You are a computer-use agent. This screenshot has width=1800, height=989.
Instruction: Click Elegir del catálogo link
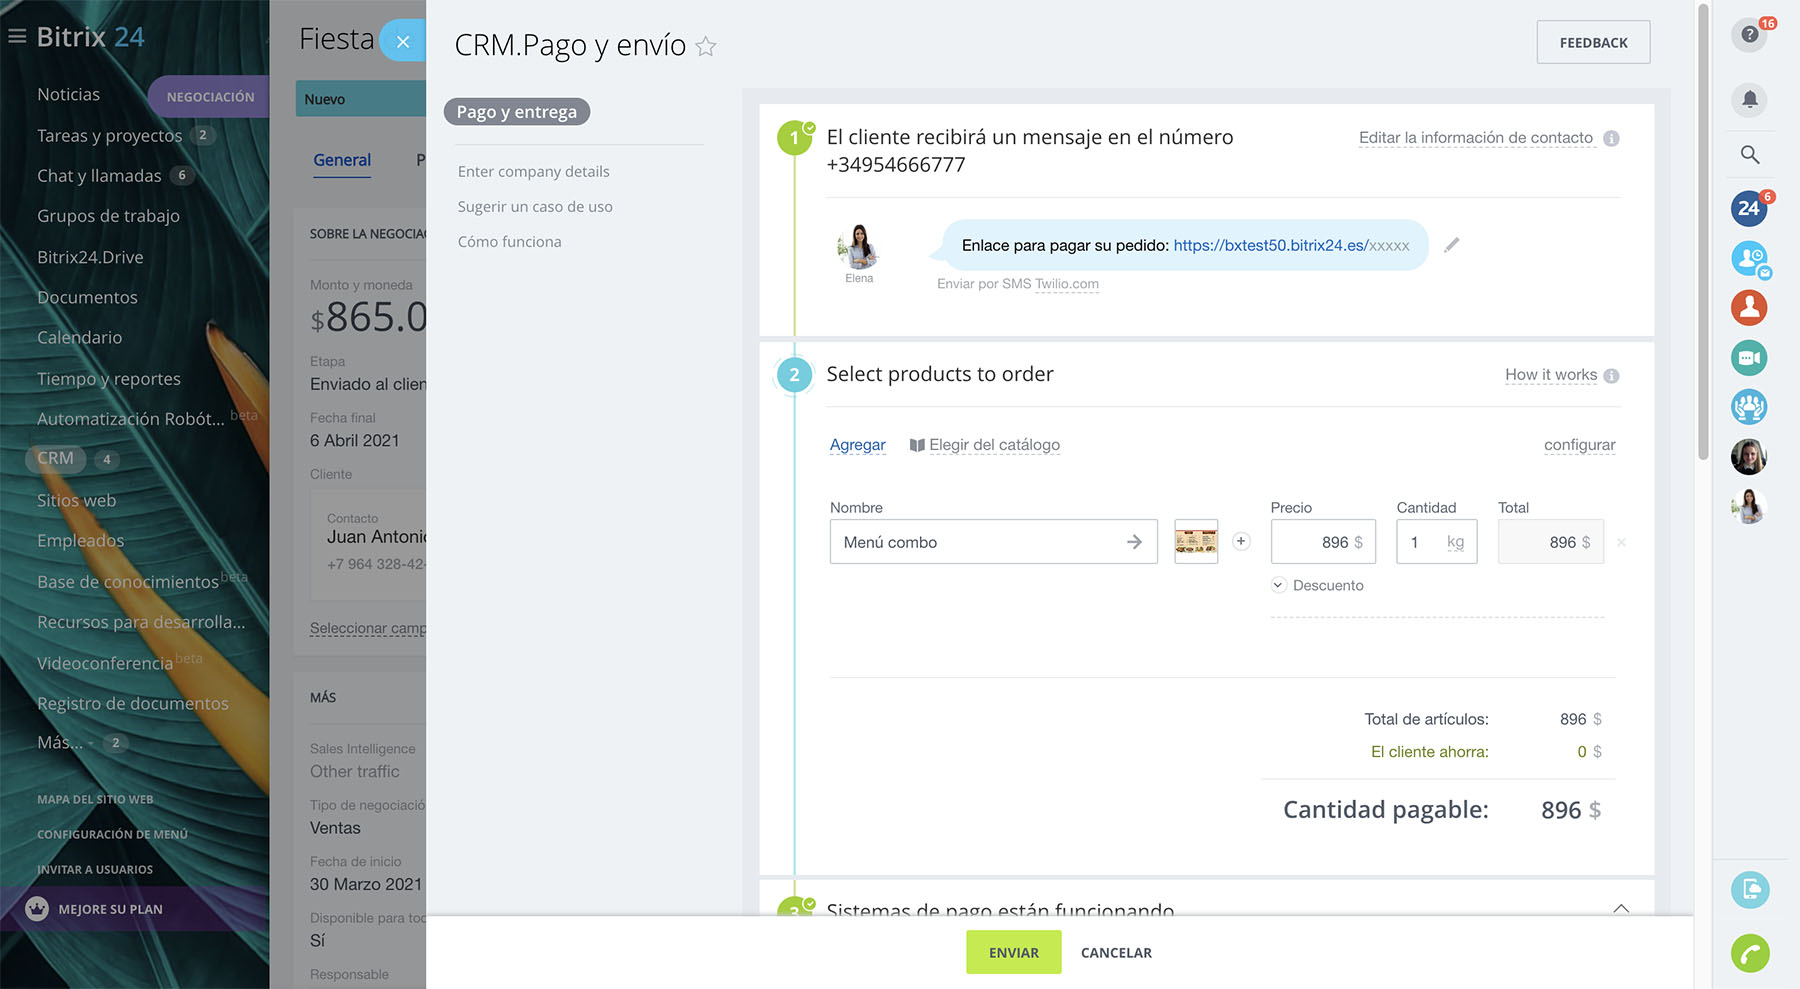pos(993,445)
